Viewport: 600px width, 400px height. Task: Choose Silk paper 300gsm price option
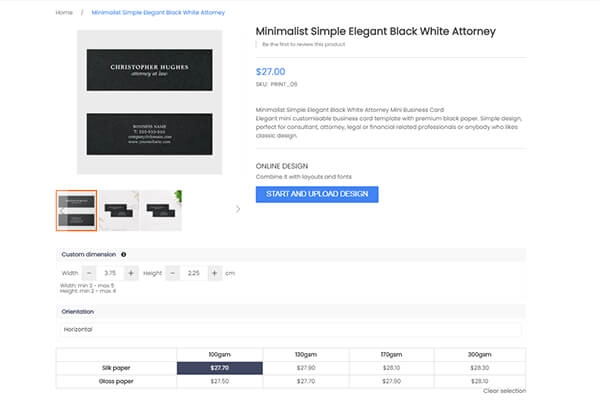(x=480, y=368)
